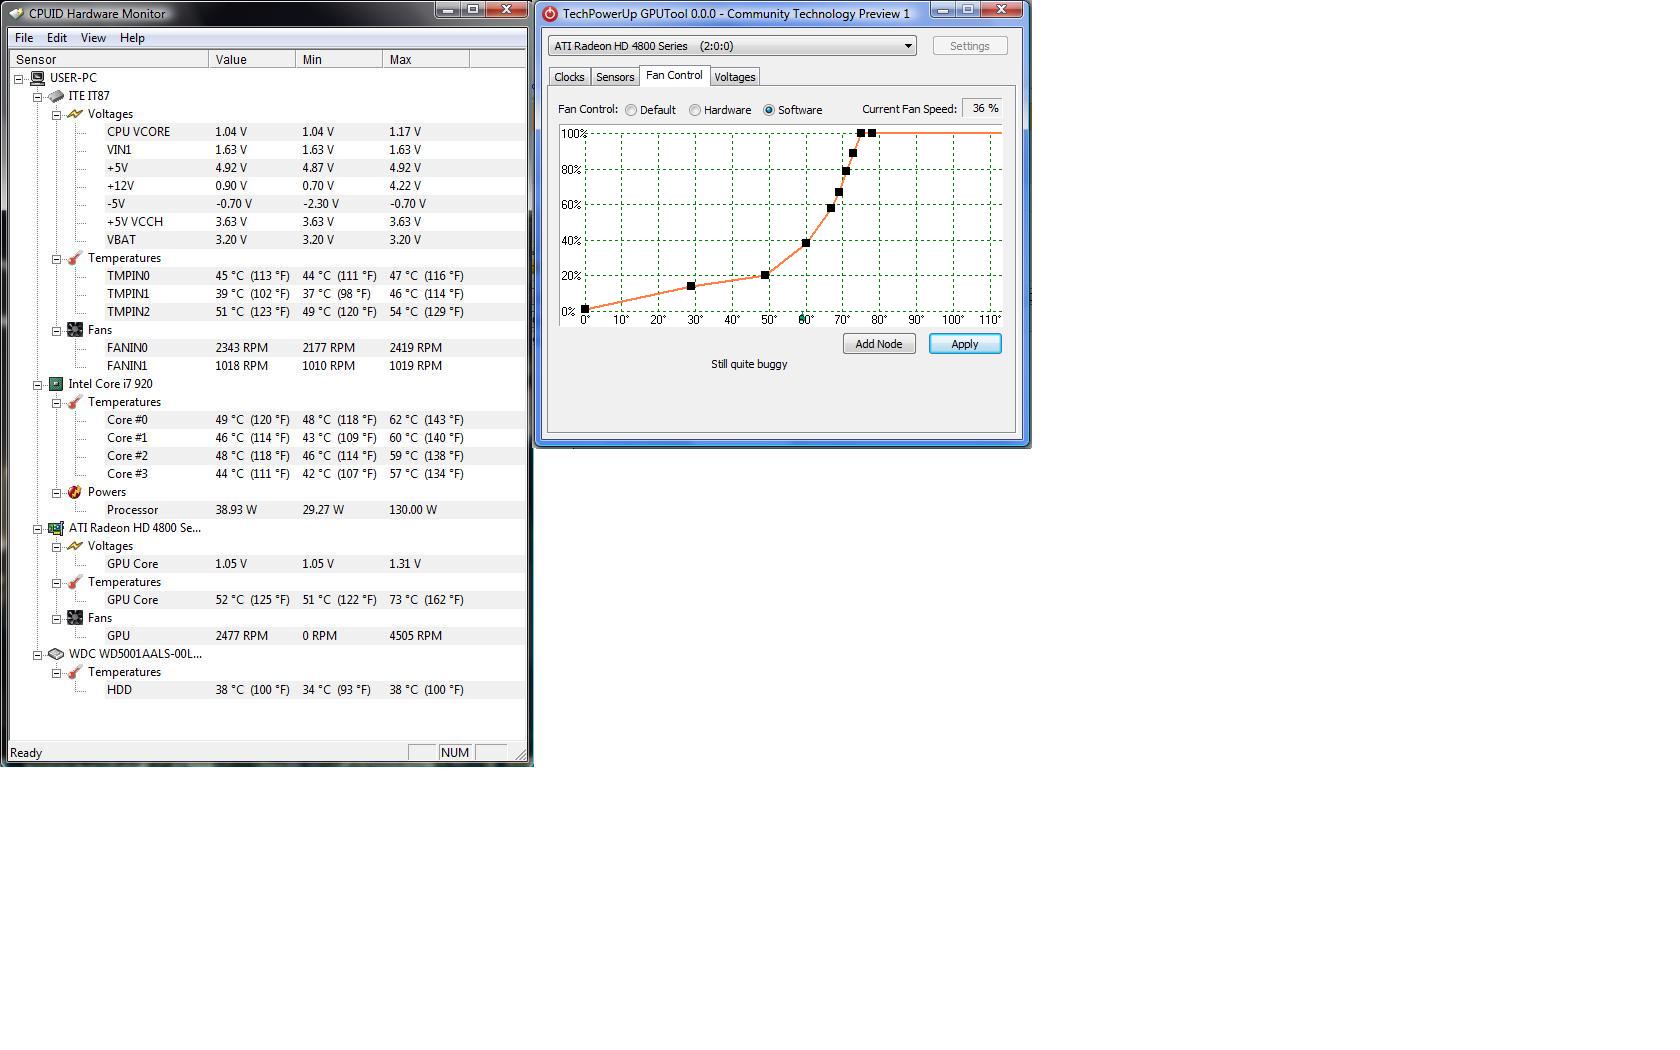Collapse the Powers group
The image size is (1680, 1050).
point(57,492)
